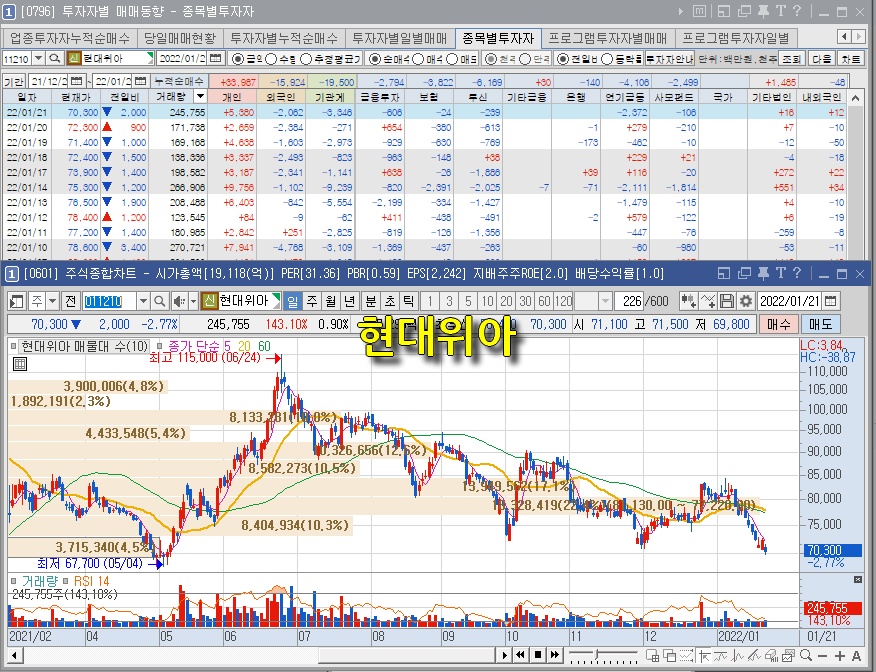Open the 투자자별일별매매 tab
Image resolution: width=876 pixels, height=672 pixels.
tap(400, 38)
